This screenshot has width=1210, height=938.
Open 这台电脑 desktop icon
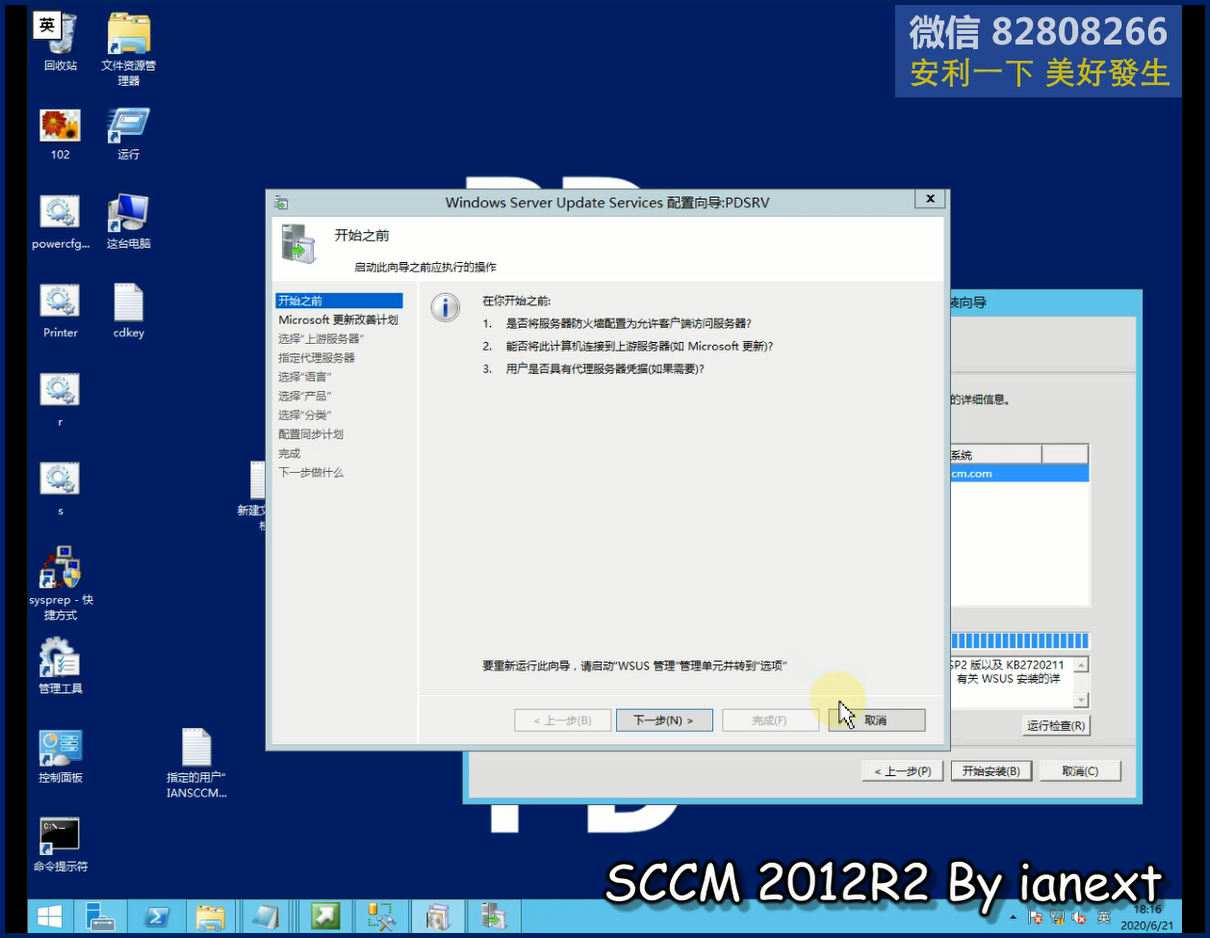128,222
